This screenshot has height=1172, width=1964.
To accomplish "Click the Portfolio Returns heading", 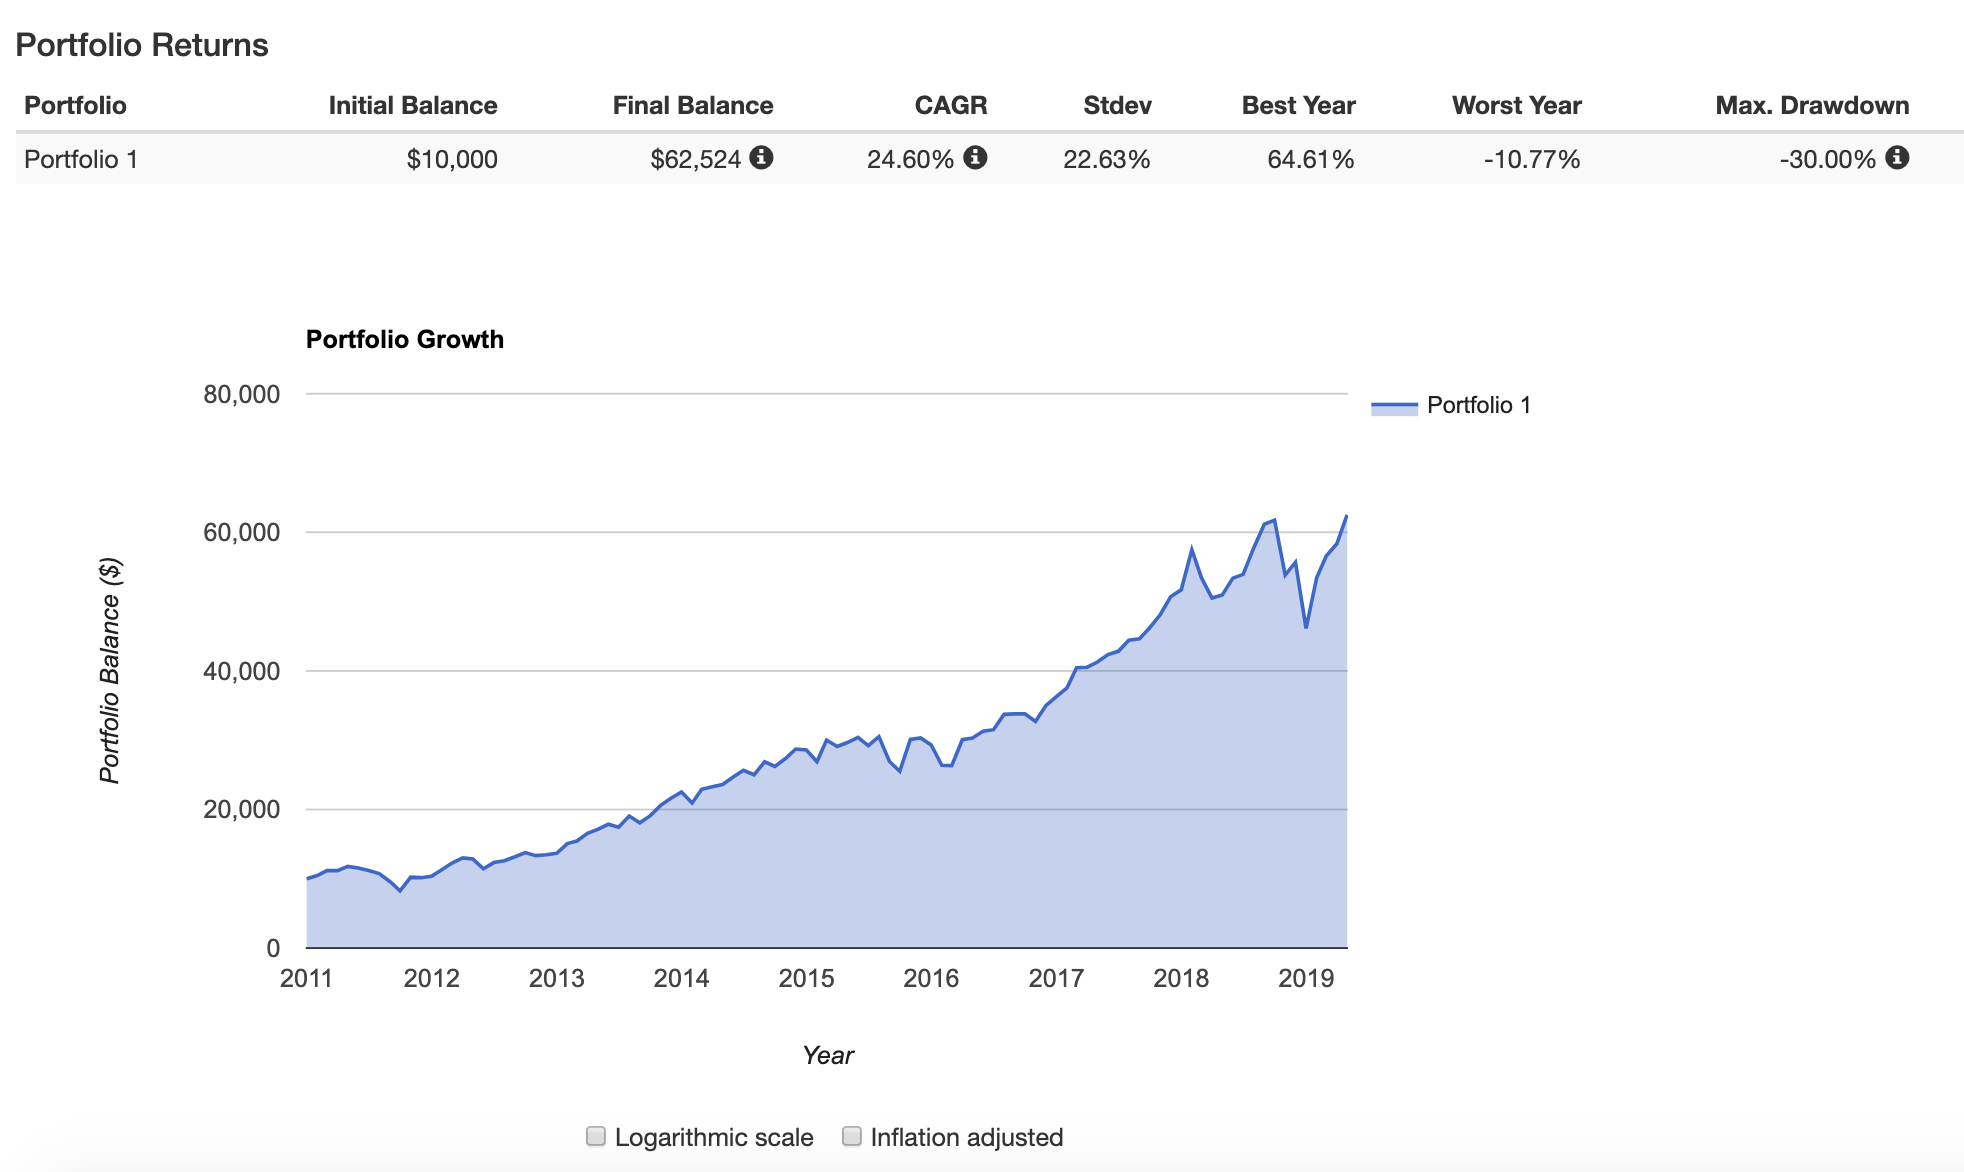I will coord(143,45).
